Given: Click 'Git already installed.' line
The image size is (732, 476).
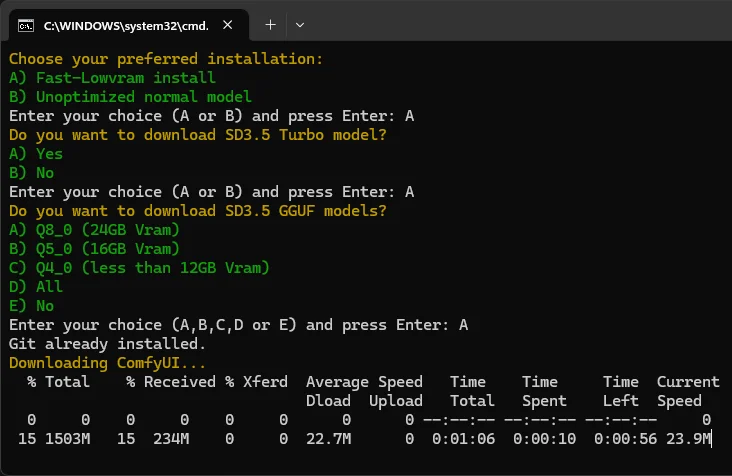Looking at the screenshot, I should pos(107,344).
